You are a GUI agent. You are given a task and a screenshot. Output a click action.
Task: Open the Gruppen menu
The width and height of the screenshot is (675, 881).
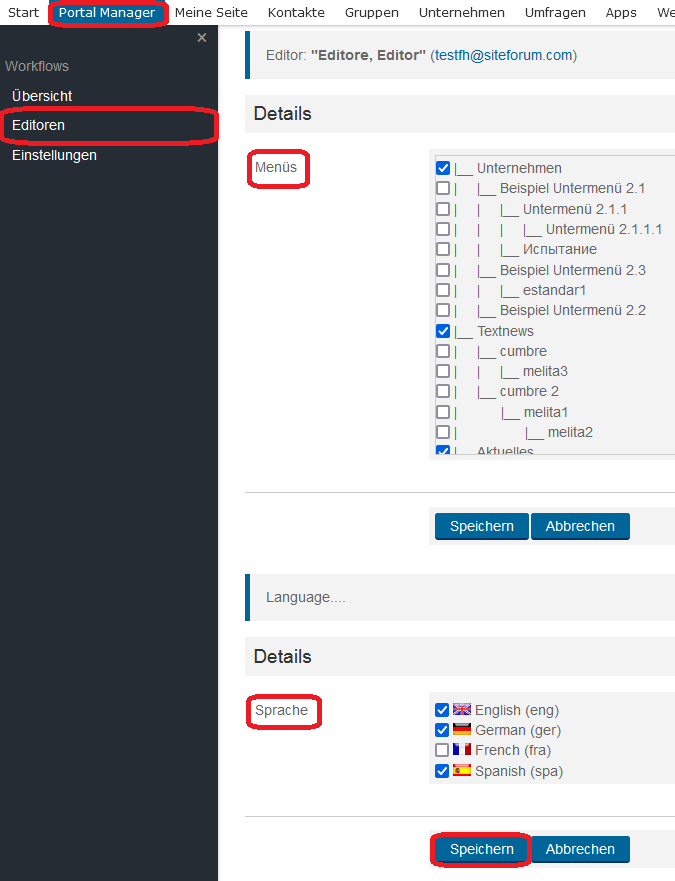point(372,12)
